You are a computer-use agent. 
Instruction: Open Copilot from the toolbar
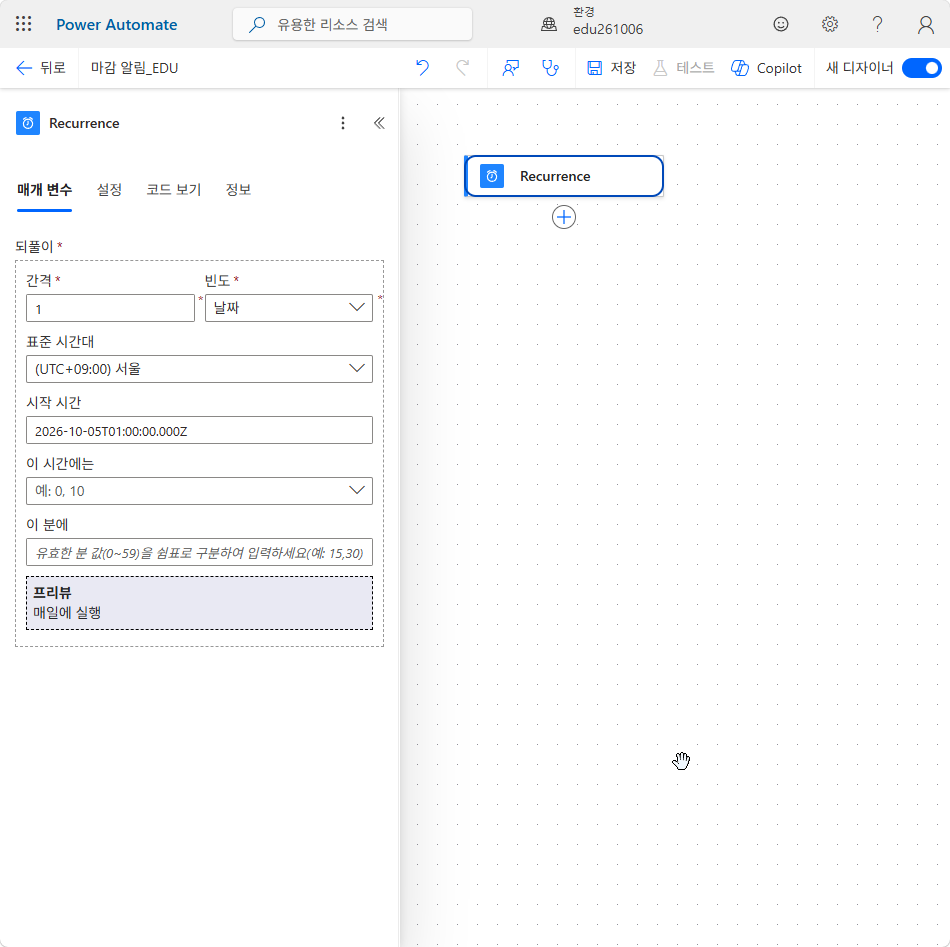tap(766, 68)
